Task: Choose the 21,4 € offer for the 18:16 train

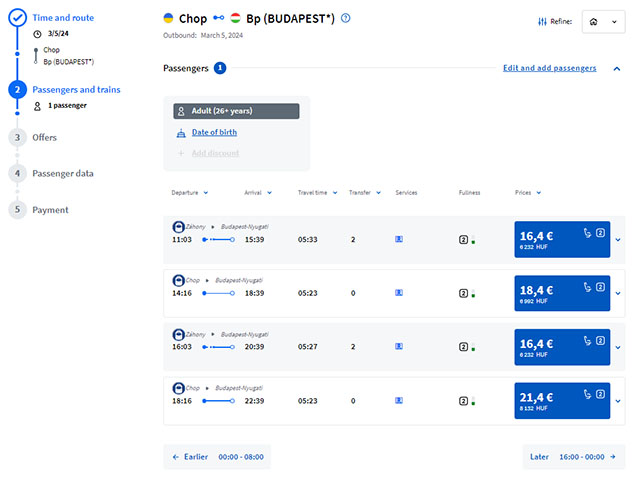Action: [x=562, y=401]
